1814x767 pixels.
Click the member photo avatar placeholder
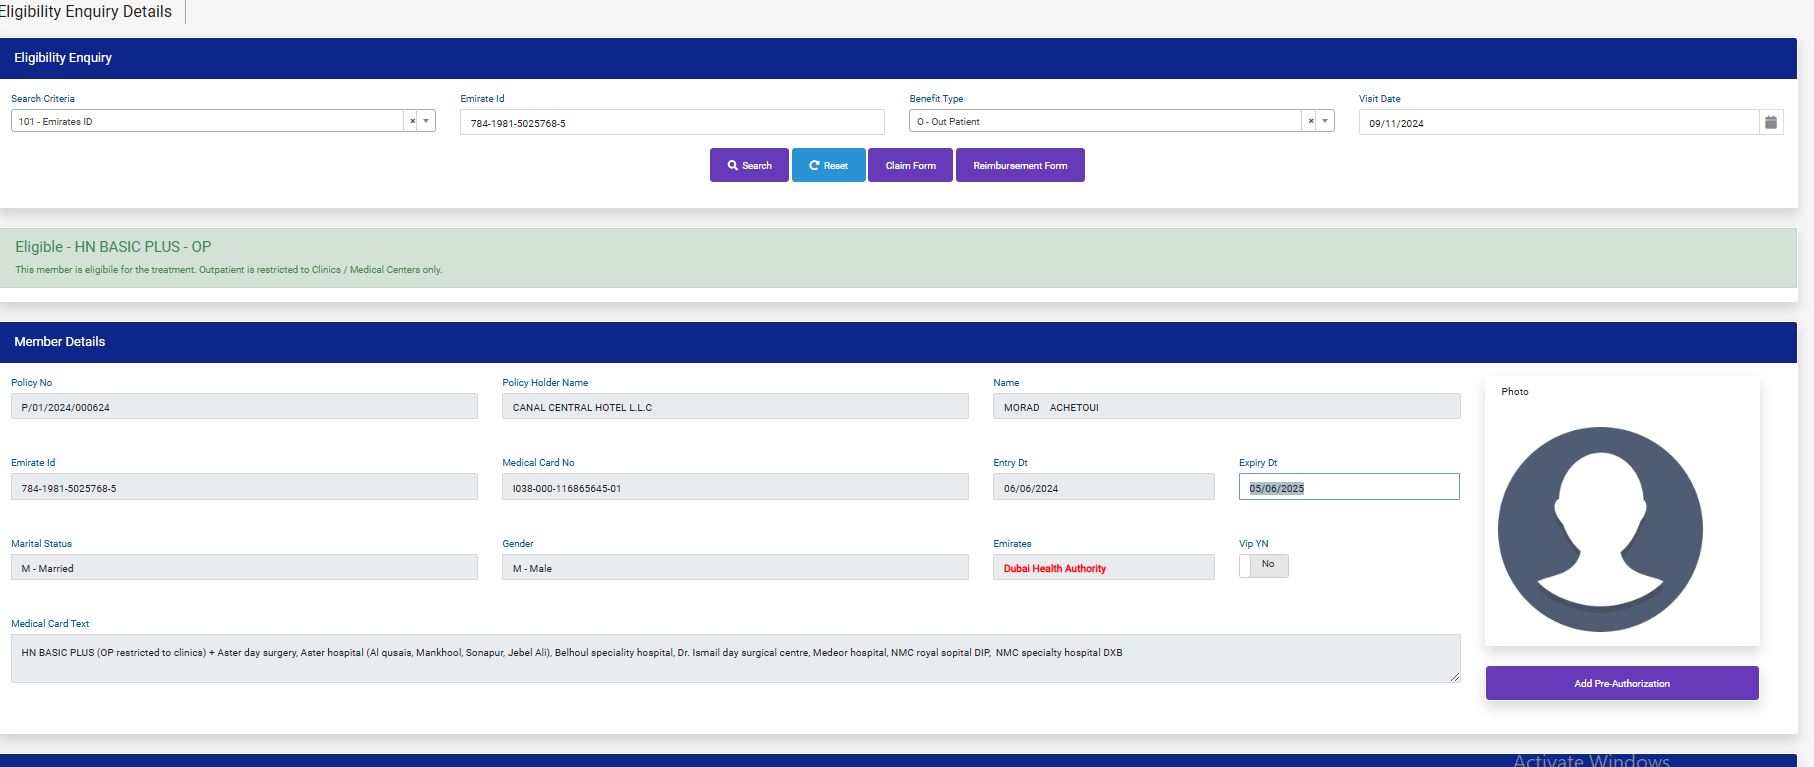[1599, 529]
